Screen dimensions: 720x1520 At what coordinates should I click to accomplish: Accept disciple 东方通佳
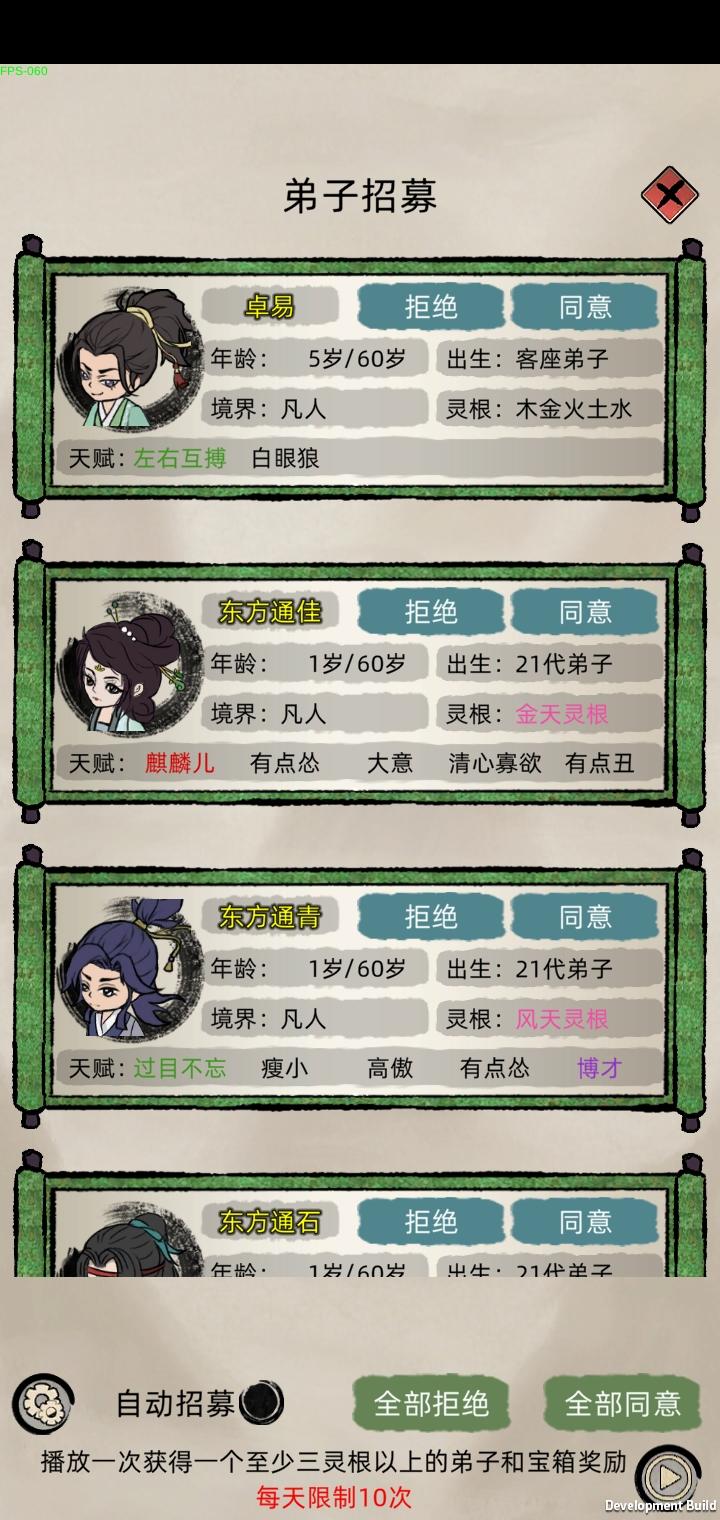585,612
